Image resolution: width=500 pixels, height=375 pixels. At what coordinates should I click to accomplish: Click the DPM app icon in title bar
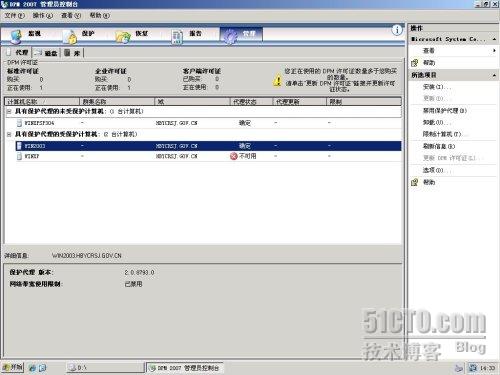pyautogui.click(x=4, y=4)
